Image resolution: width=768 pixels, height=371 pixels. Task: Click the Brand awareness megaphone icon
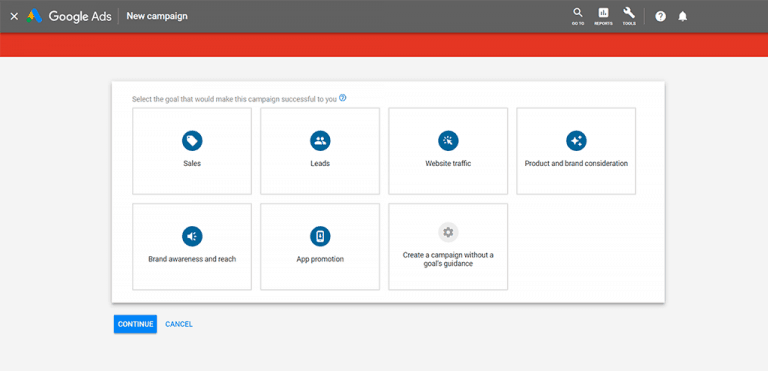pos(192,237)
